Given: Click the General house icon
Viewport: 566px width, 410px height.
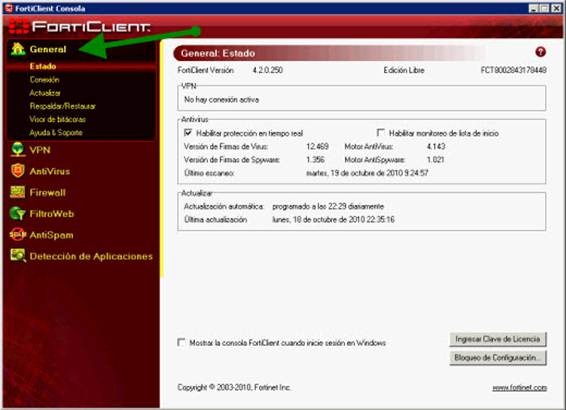Looking at the screenshot, I should [x=18, y=49].
